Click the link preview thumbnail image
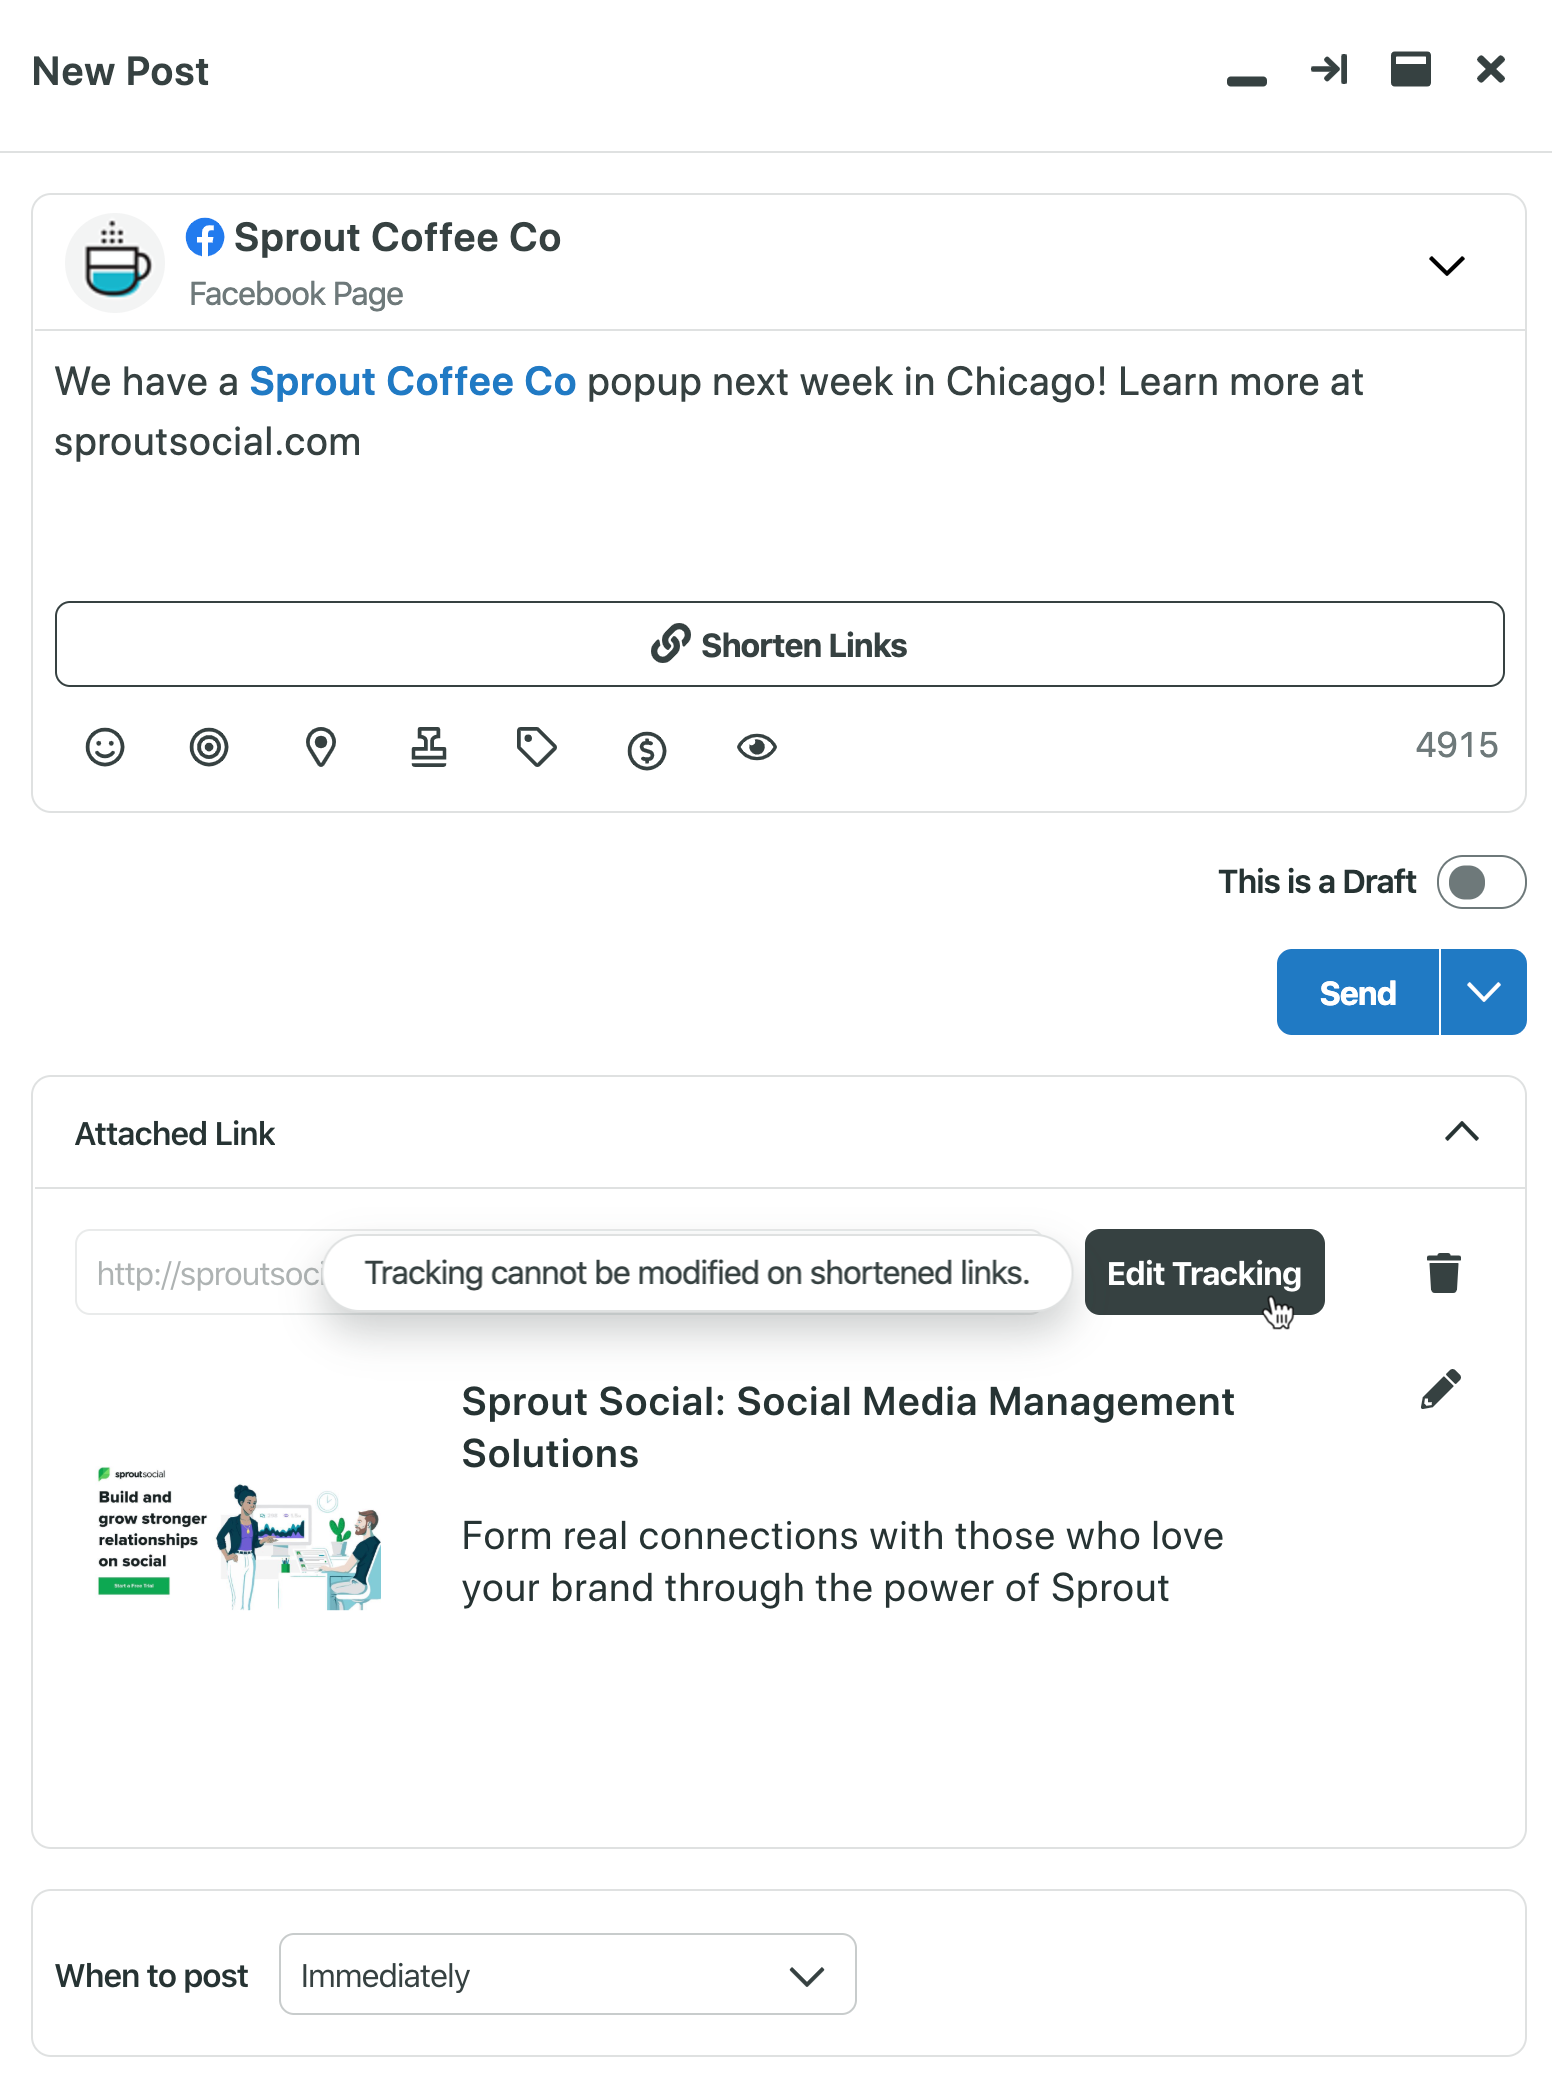Image resolution: width=1552 pixels, height=2083 pixels. [x=239, y=1538]
